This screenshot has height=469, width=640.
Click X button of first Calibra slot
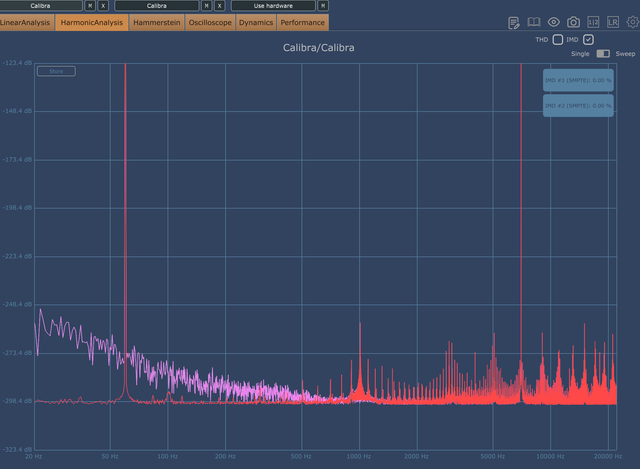pos(103,6)
